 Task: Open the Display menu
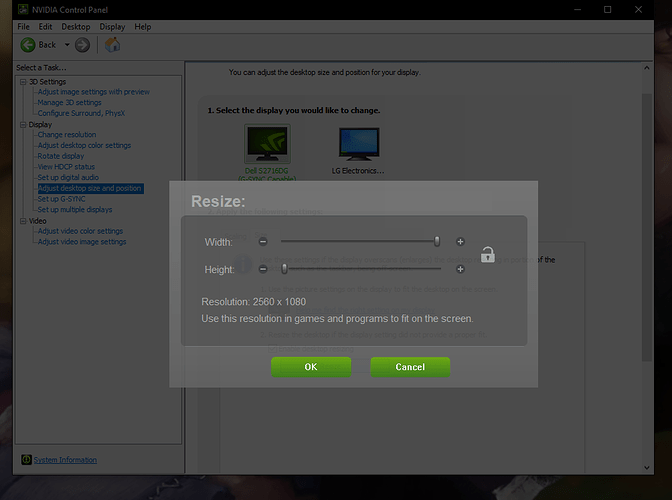(112, 27)
